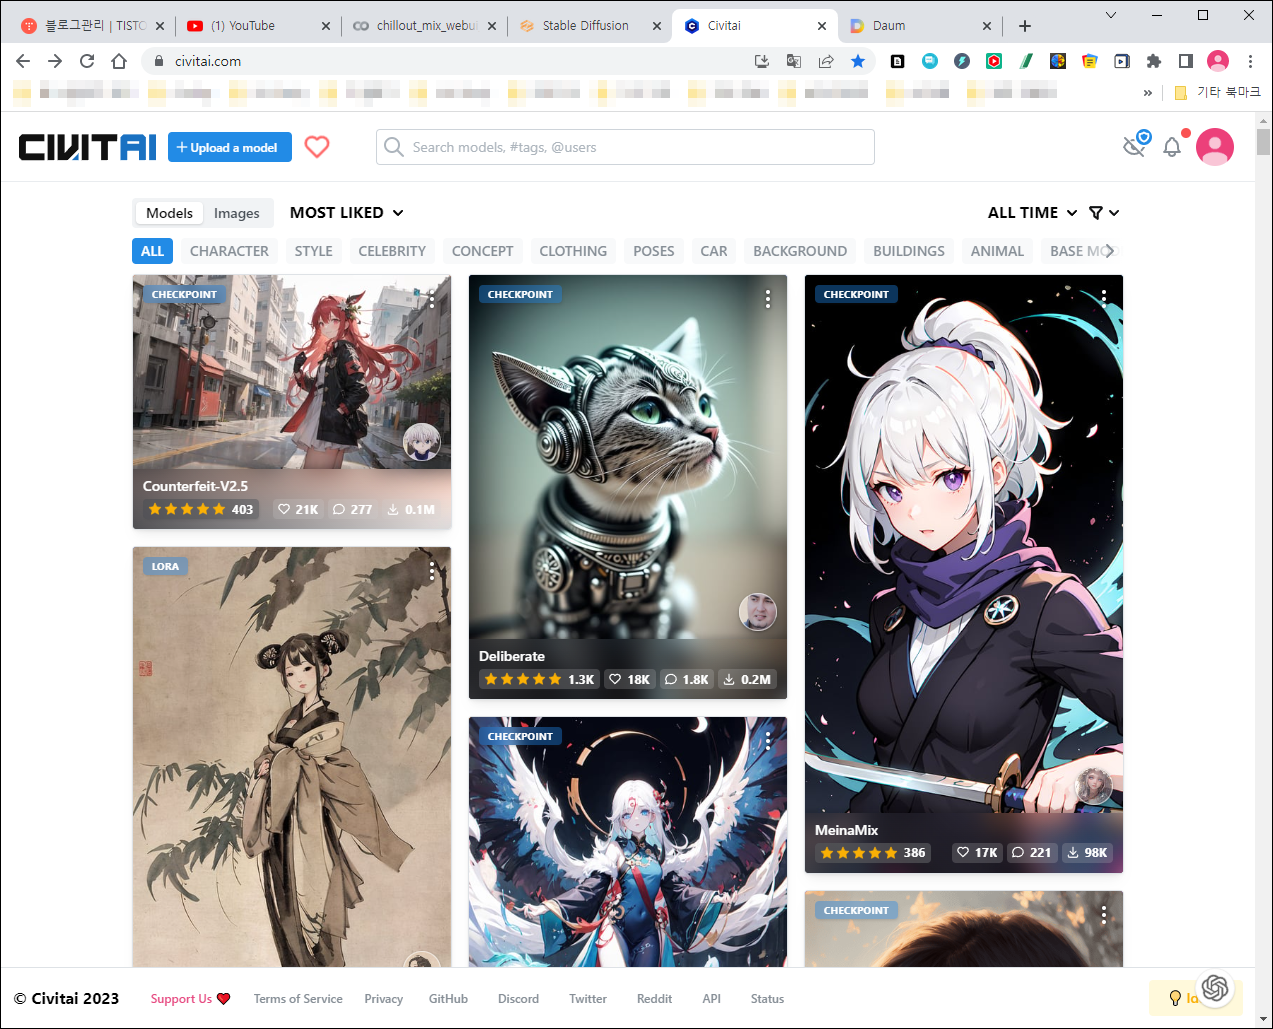The height and width of the screenshot is (1029, 1273).
Task: Expand the ALL TIME period dropdown
Action: pyautogui.click(x=1032, y=213)
